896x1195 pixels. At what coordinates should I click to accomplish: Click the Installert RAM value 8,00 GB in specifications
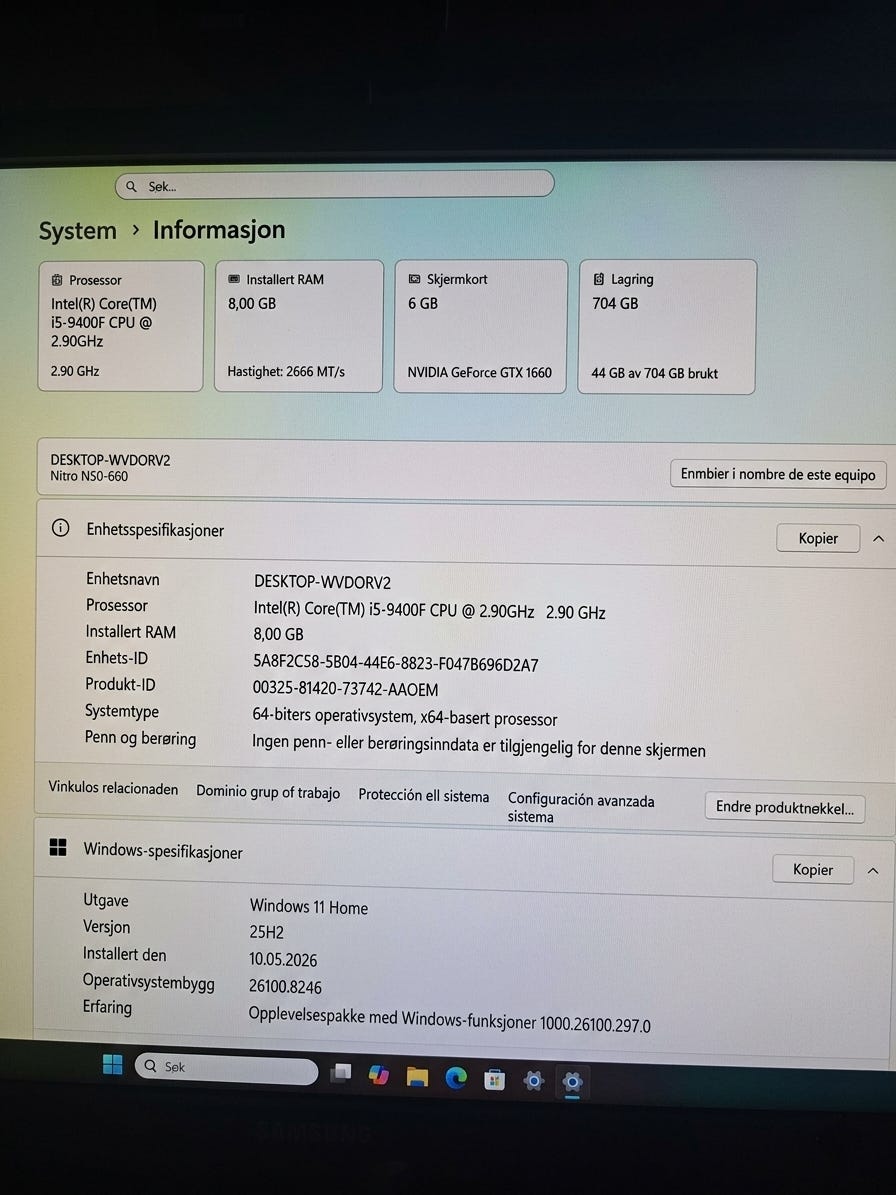[278, 634]
